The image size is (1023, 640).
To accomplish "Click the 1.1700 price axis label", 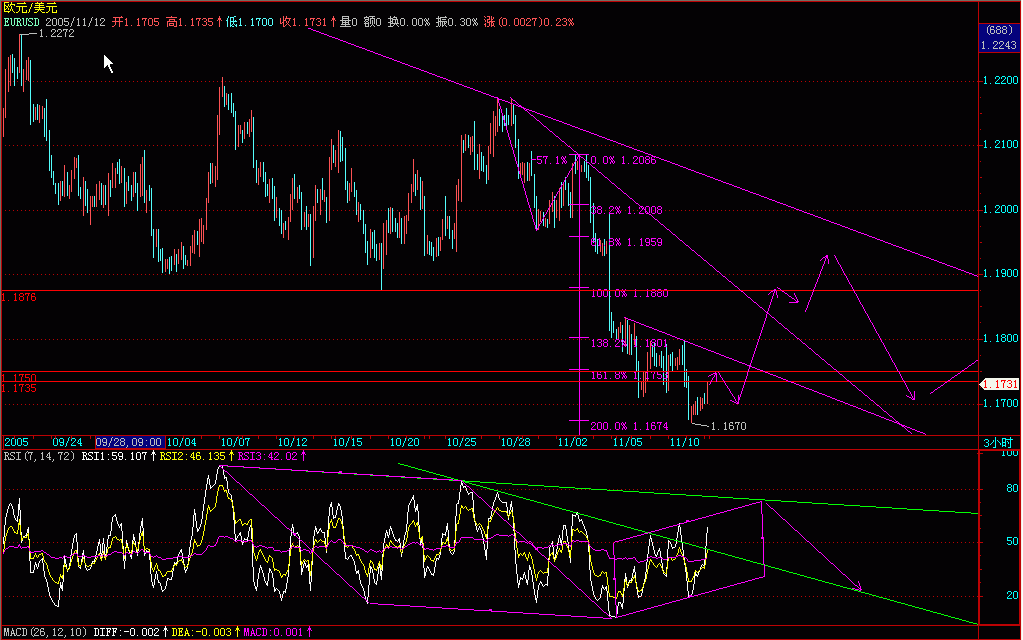I will pyautogui.click(x=1001, y=403).
